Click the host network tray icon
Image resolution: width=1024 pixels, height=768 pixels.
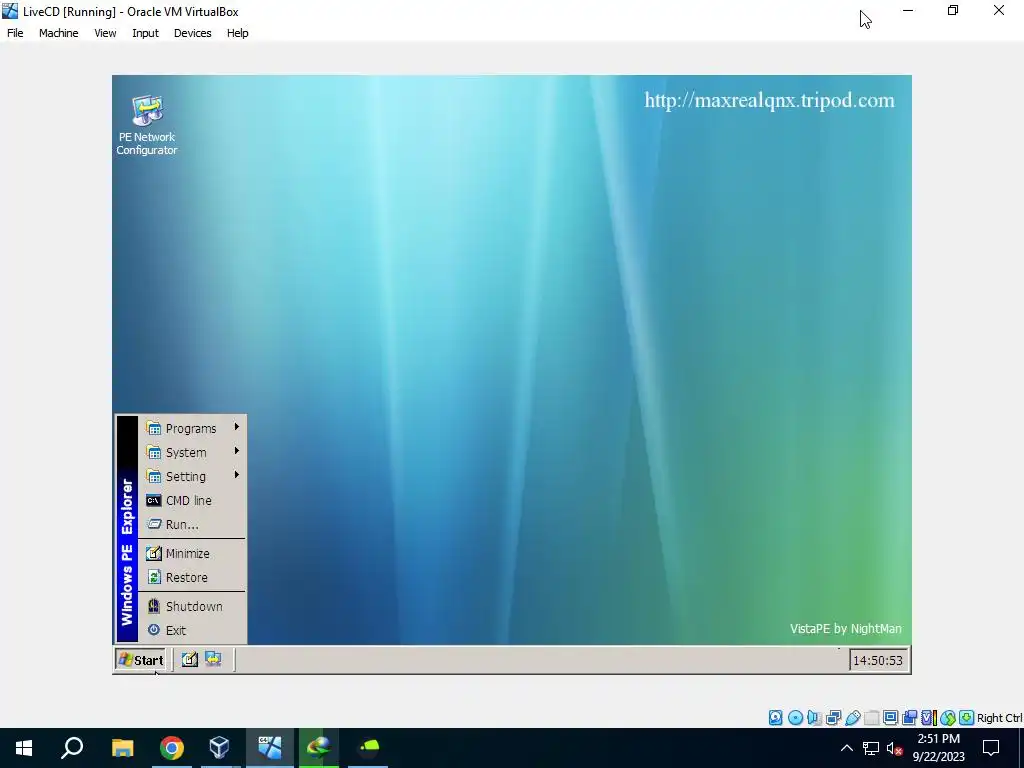click(x=871, y=748)
